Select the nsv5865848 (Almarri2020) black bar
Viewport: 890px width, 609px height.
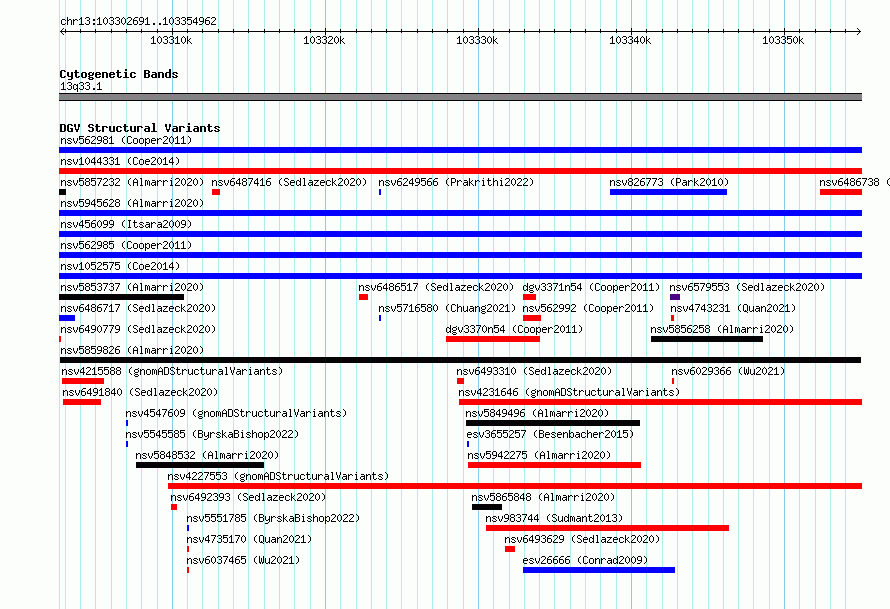click(x=487, y=507)
